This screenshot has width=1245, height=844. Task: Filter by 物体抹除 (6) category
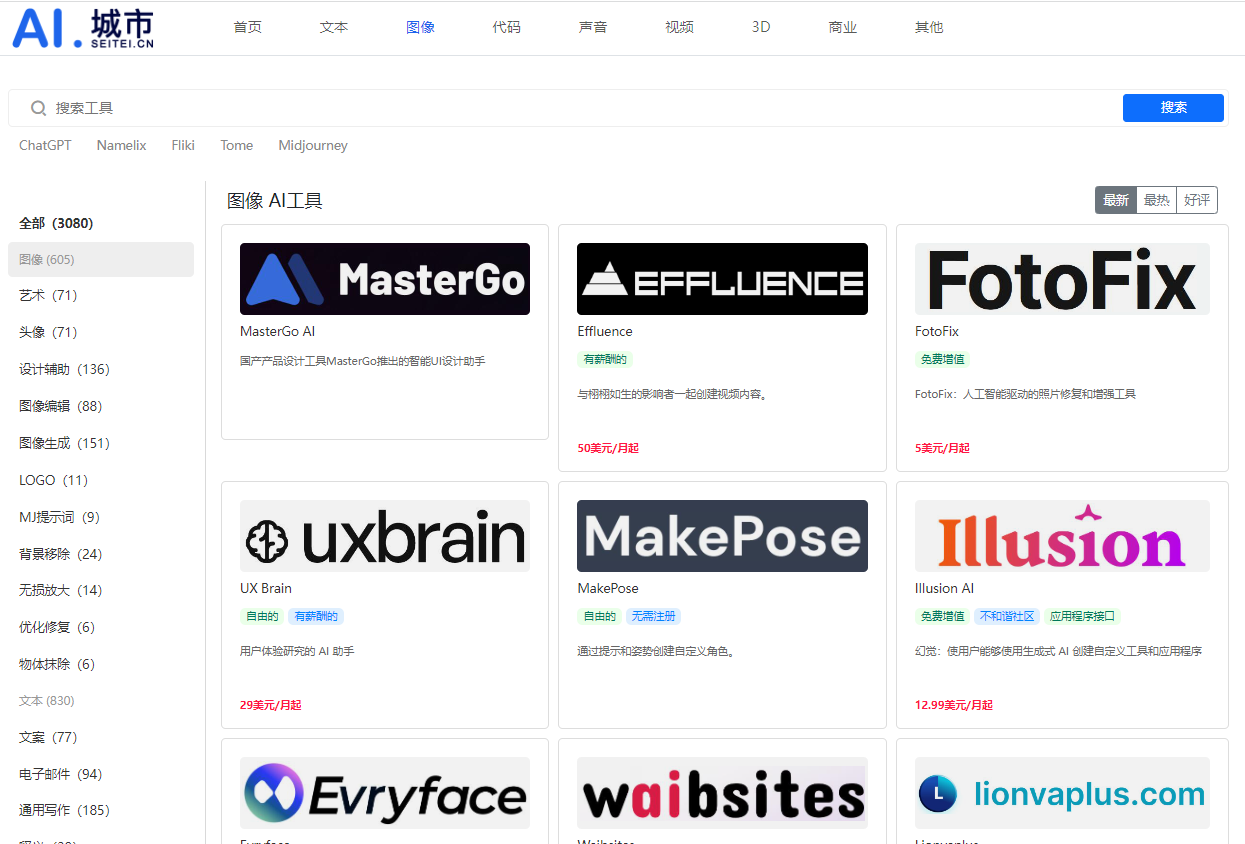57,664
